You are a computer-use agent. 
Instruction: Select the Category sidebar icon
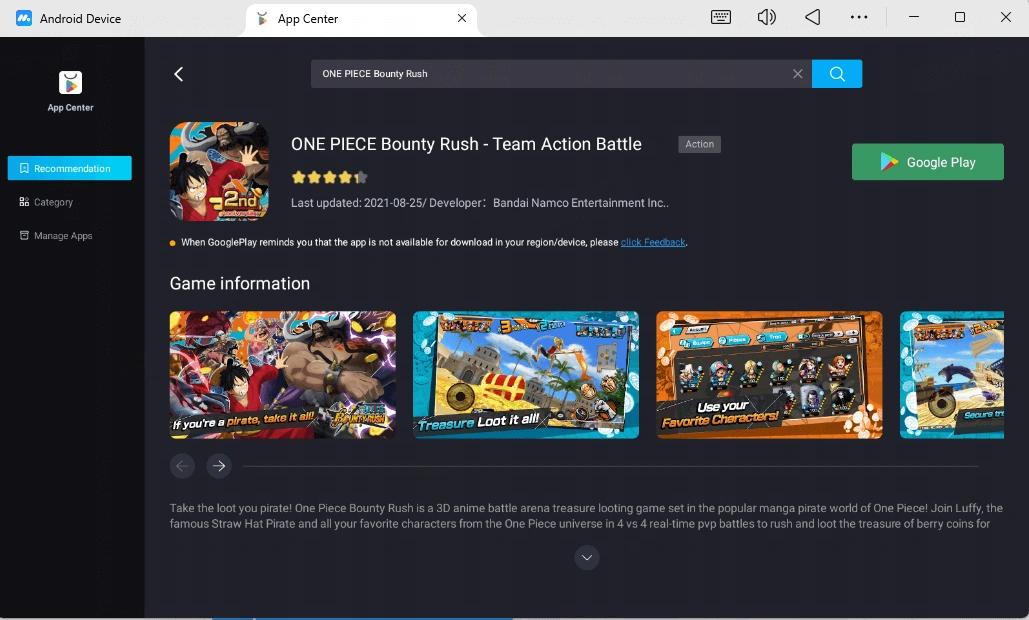(x=25, y=201)
